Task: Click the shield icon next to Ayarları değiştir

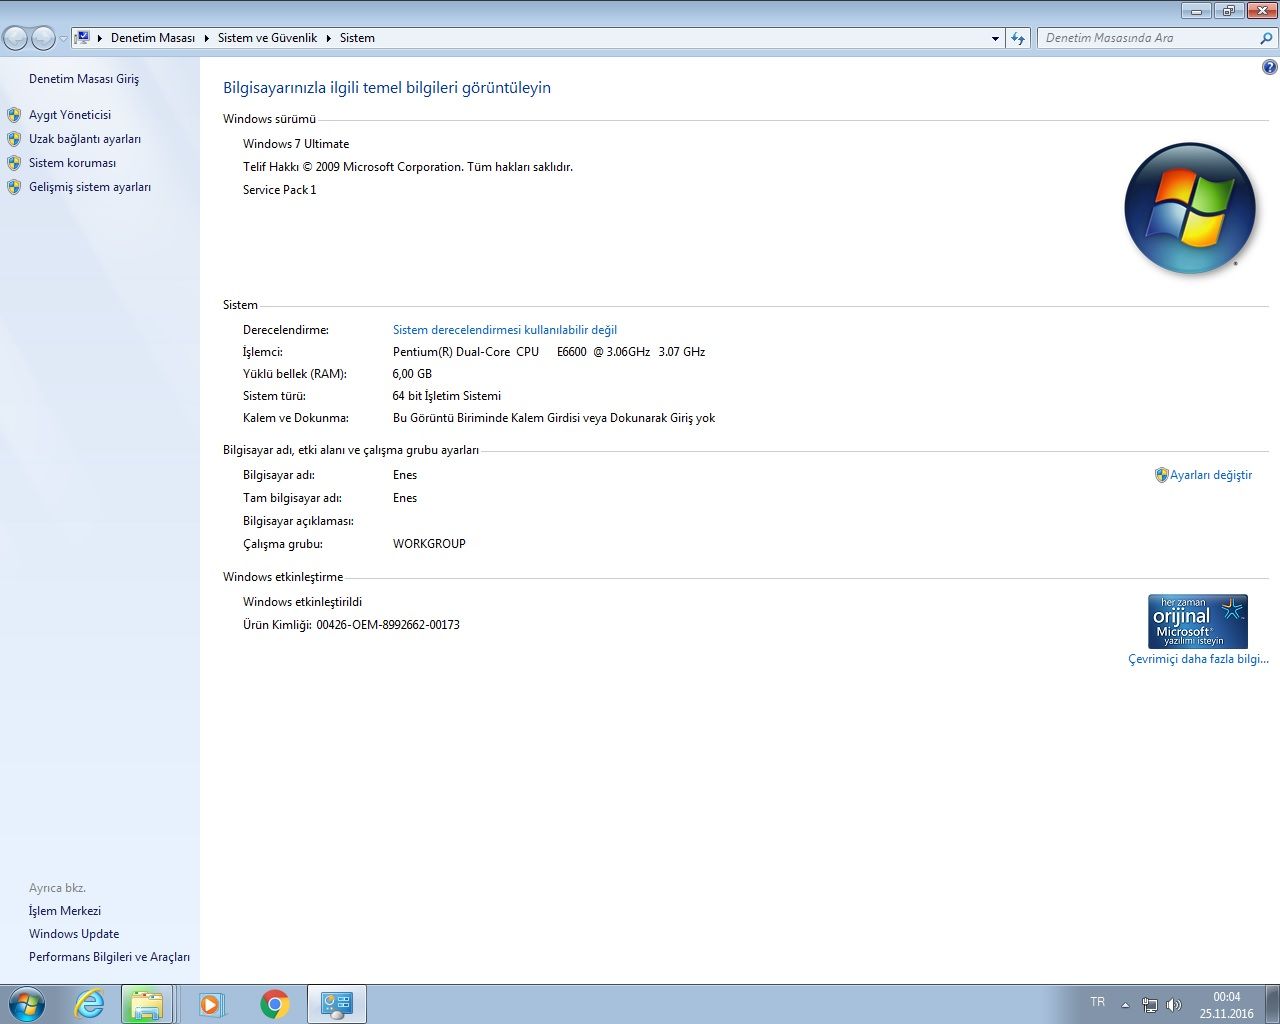Action: pyautogui.click(x=1161, y=475)
